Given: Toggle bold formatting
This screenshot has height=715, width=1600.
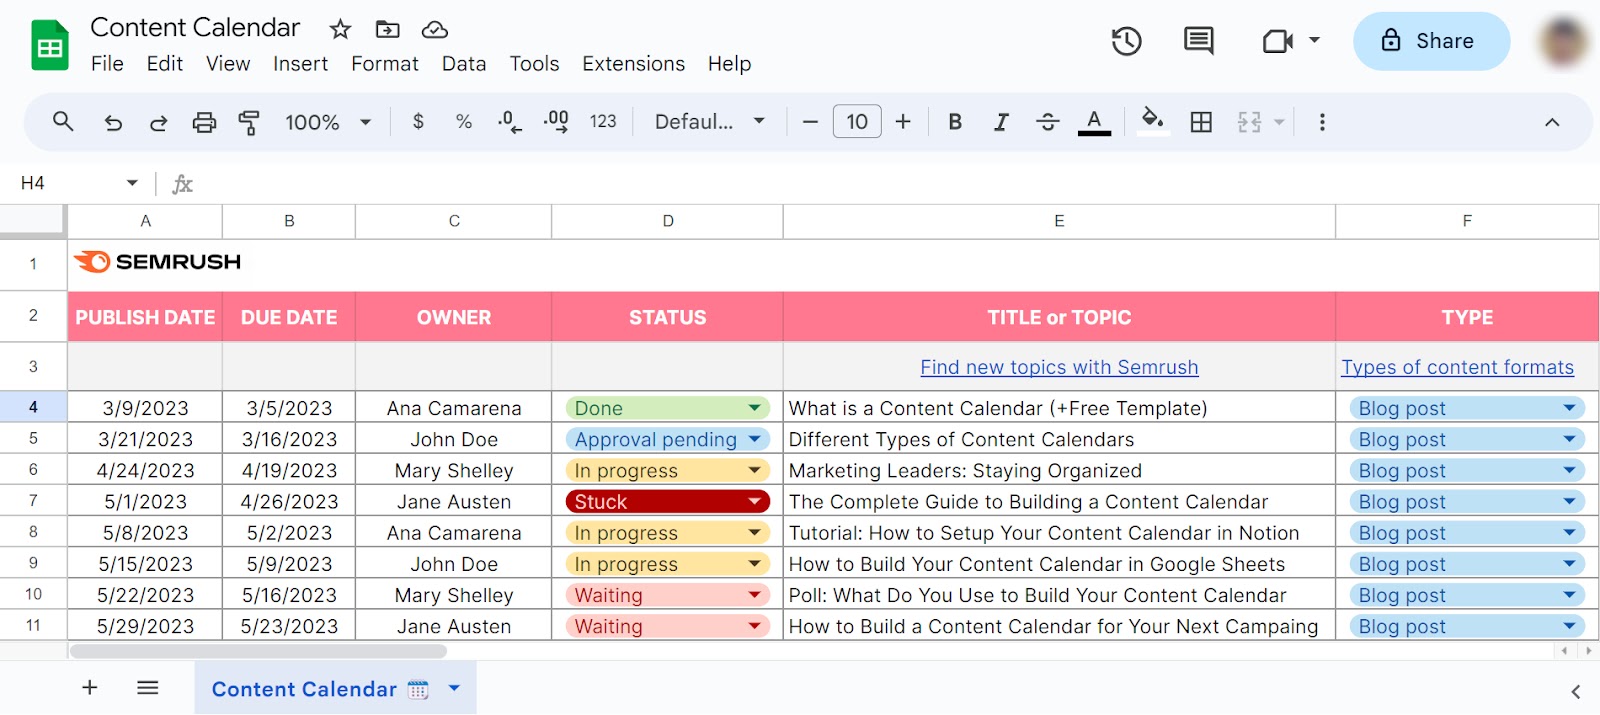Looking at the screenshot, I should [955, 122].
